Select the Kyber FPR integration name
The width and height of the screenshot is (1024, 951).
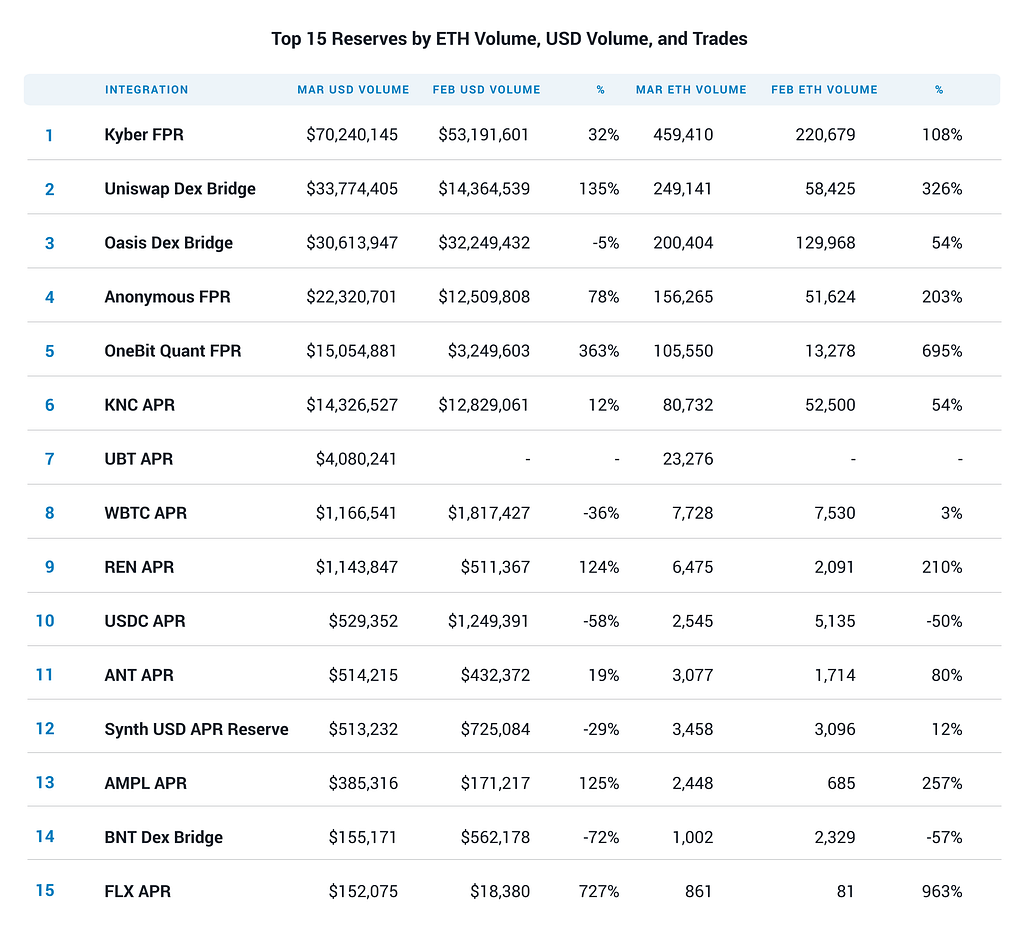pos(144,135)
